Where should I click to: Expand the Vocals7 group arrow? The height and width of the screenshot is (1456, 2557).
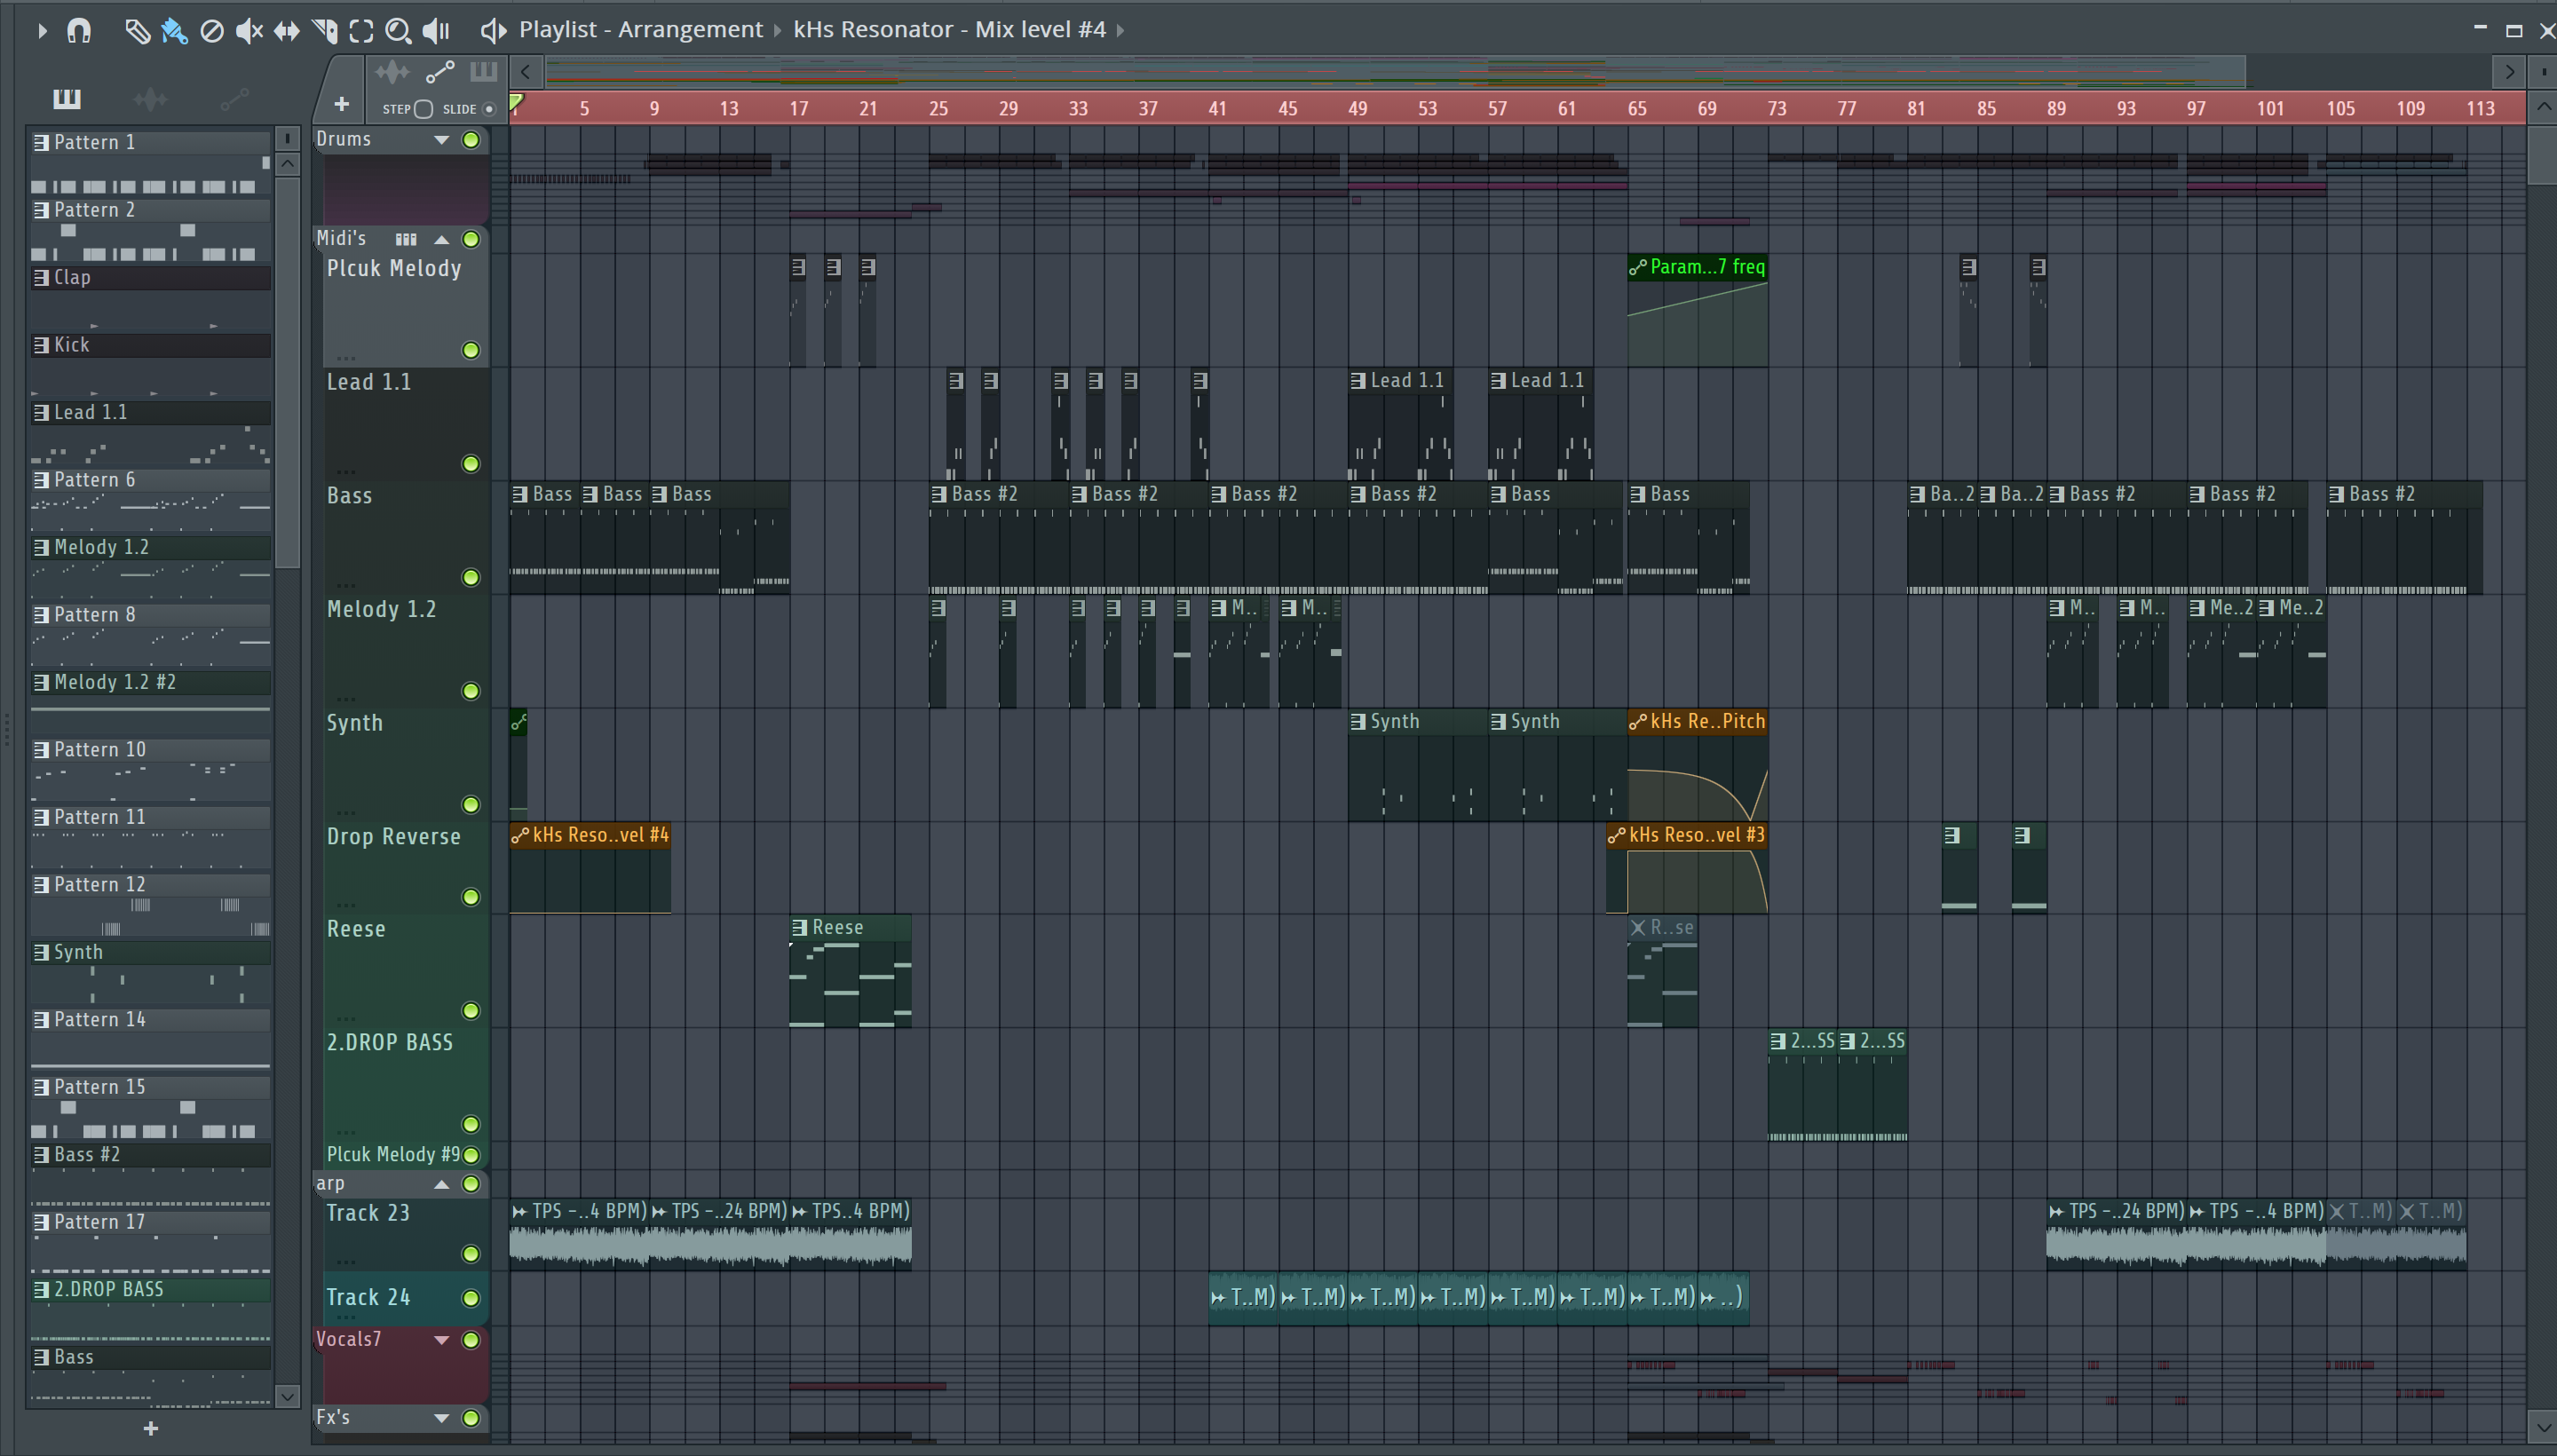(x=441, y=1340)
